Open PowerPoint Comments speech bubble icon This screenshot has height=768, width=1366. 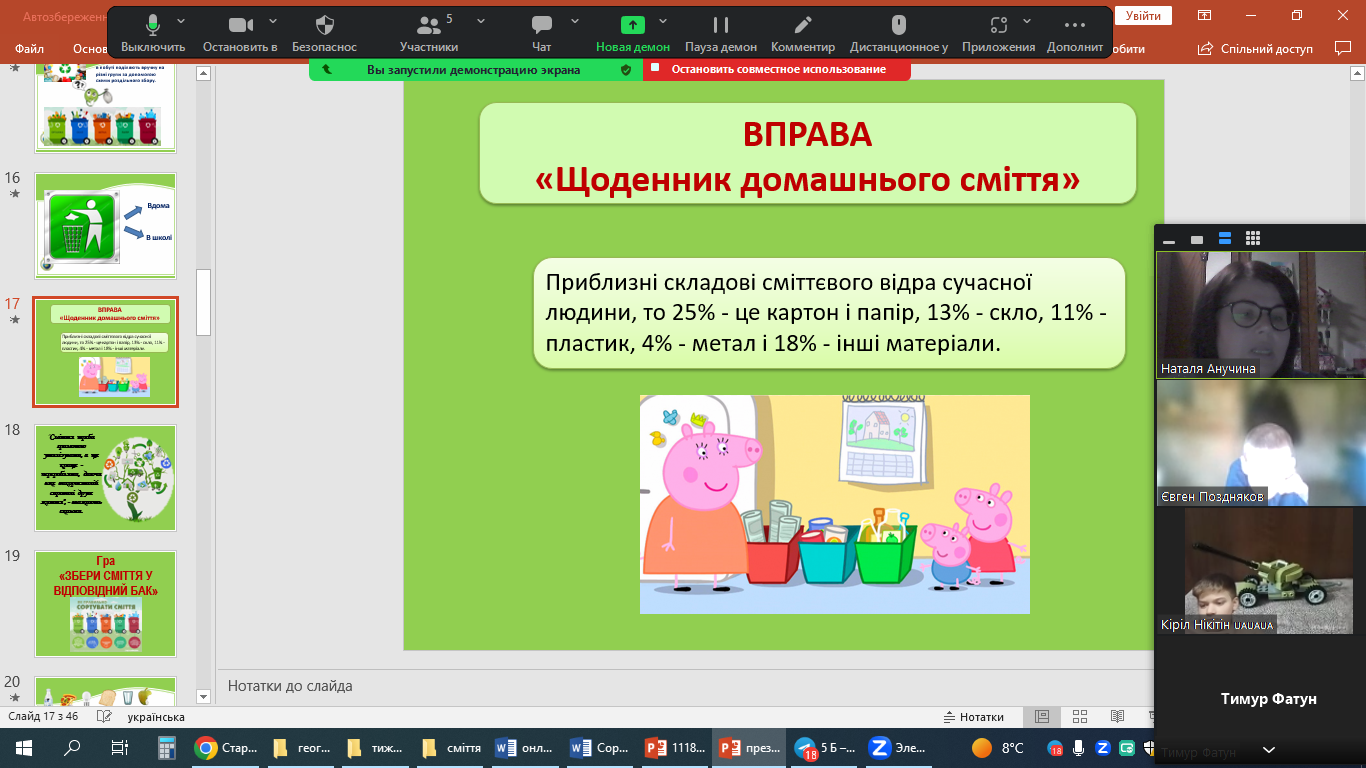click(x=1343, y=47)
